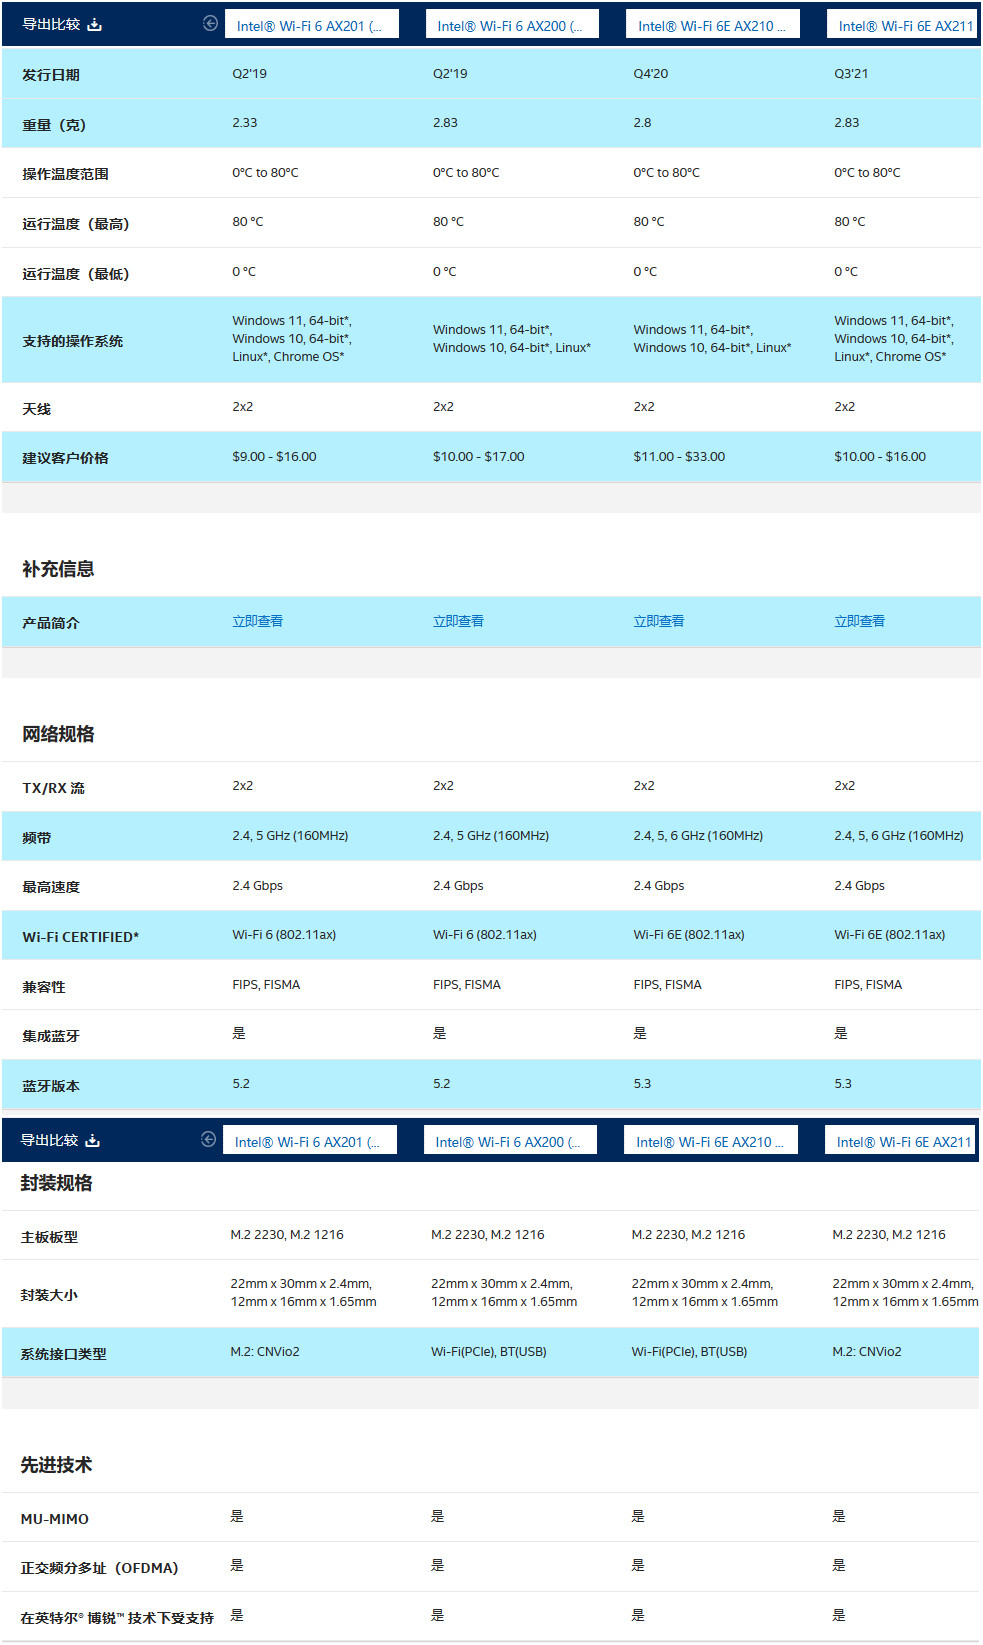983x1645 pixels.
Task: Open 立即查看 product brief for AX211 column
Action: [x=860, y=621]
